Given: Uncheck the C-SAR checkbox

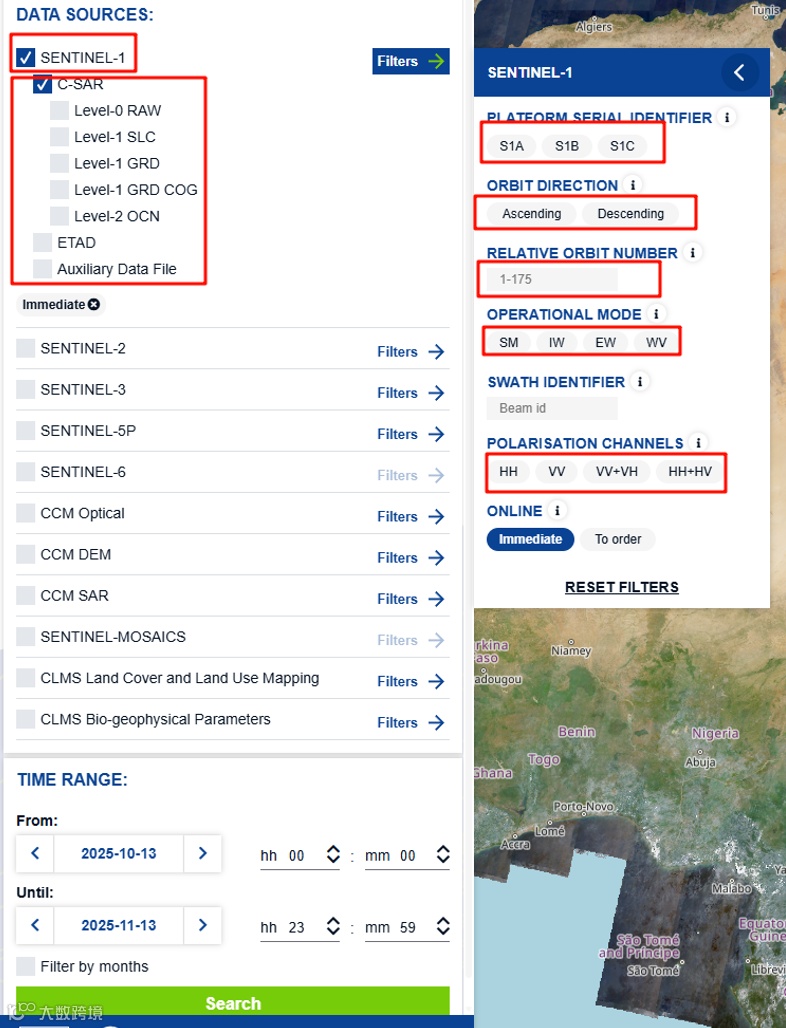Looking at the screenshot, I should point(43,85).
